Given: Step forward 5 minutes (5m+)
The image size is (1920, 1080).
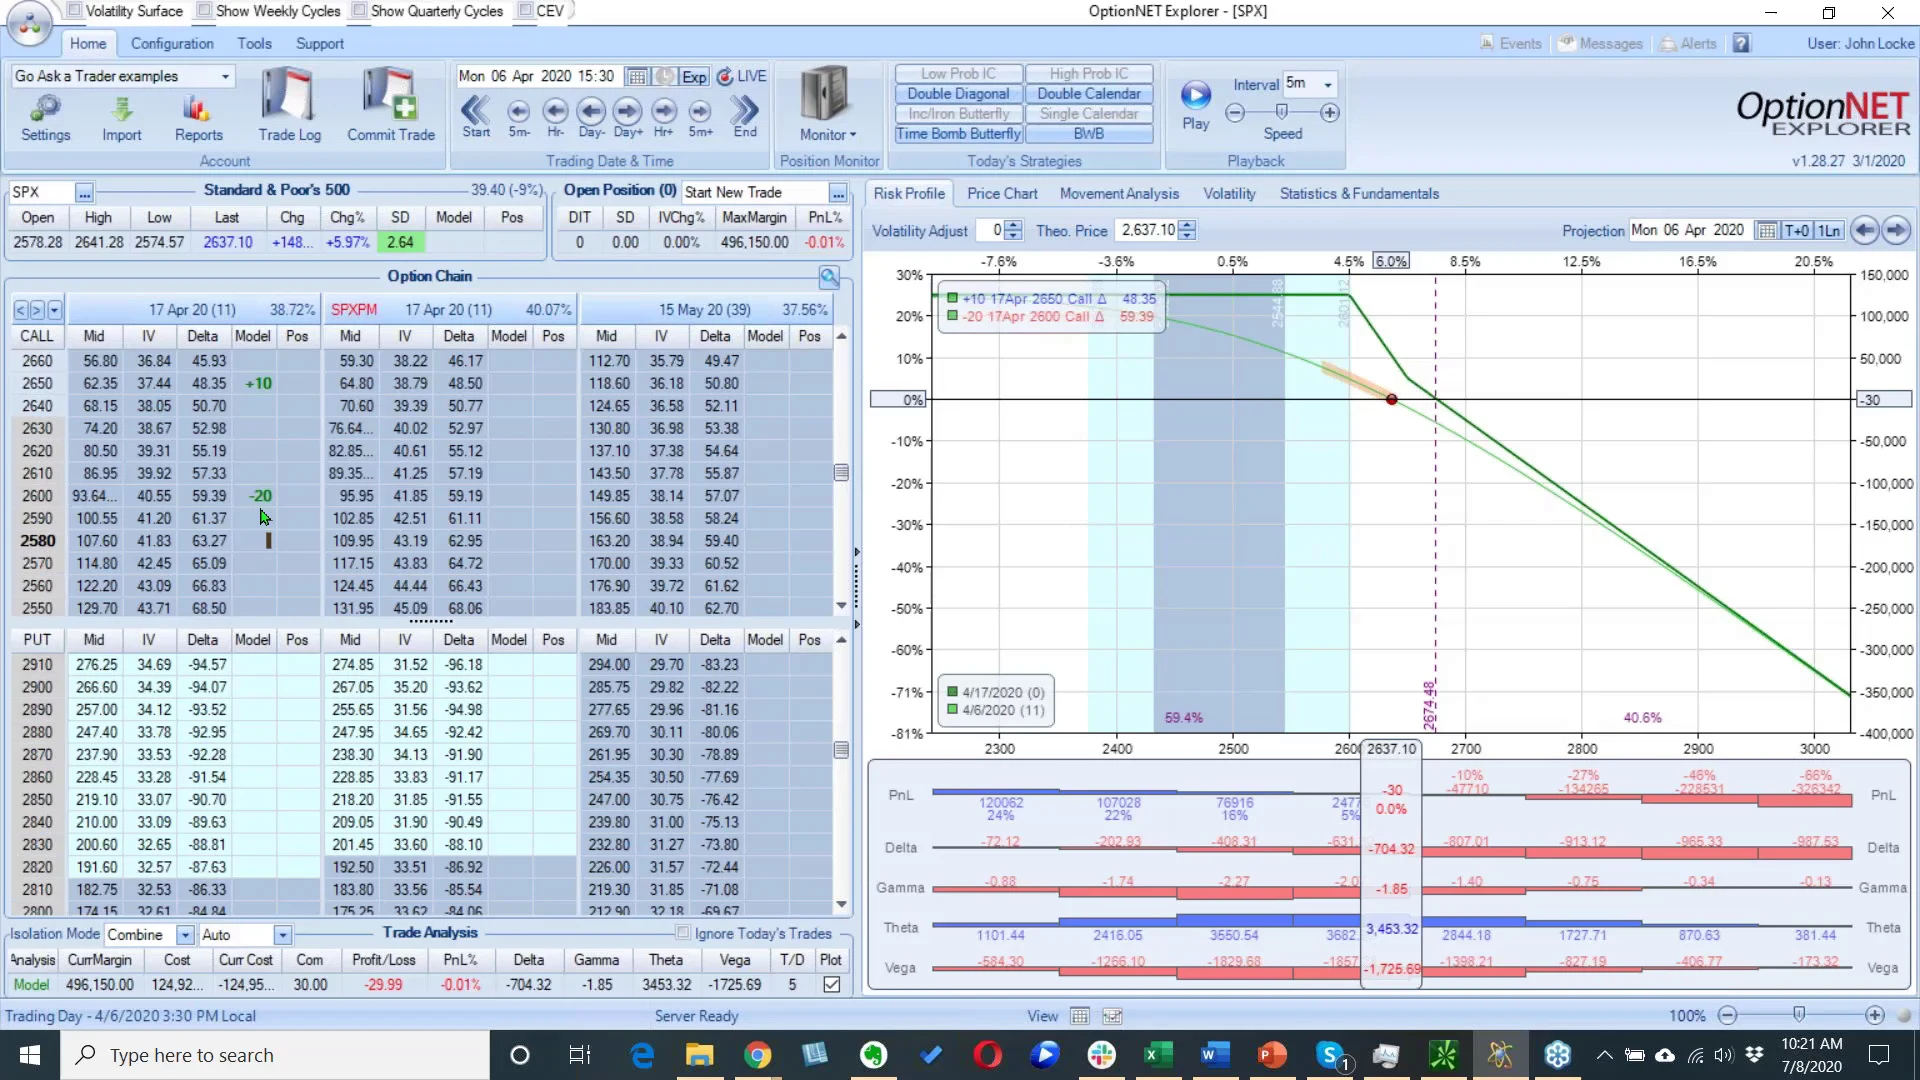Looking at the screenshot, I should click(x=700, y=116).
